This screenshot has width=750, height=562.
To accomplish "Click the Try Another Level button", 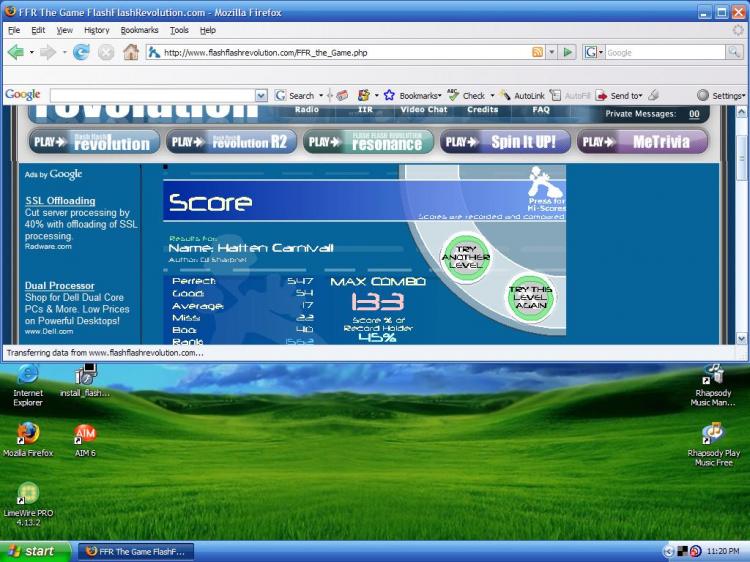I will [x=466, y=254].
